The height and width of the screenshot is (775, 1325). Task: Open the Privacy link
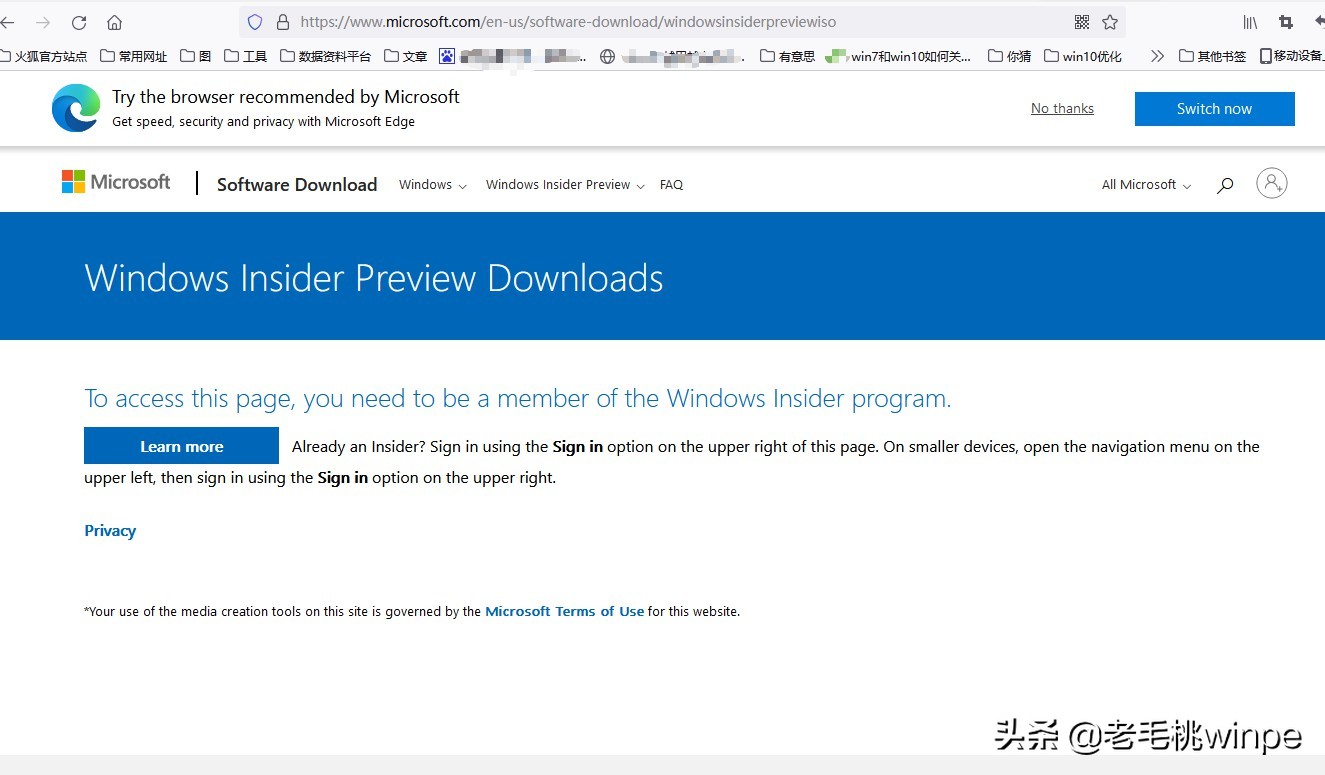click(110, 531)
